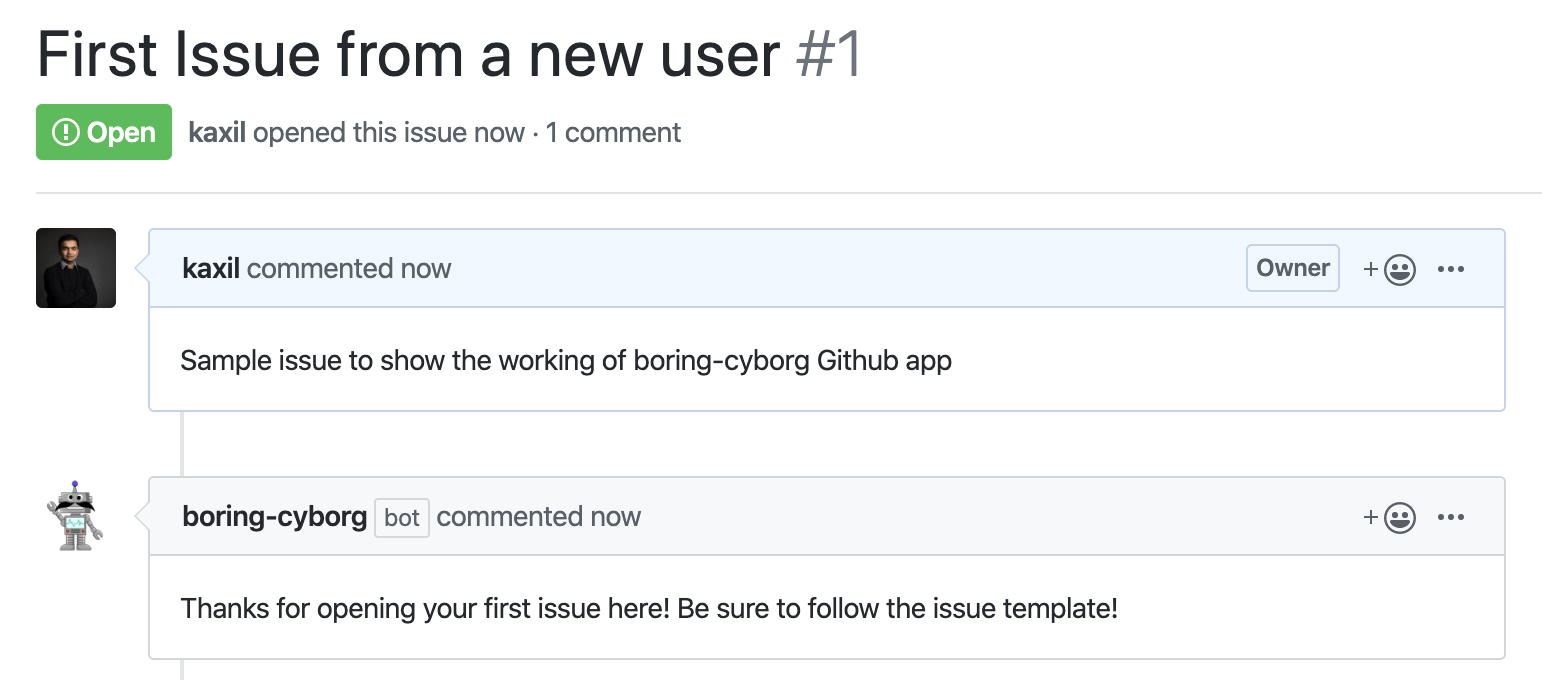1542x680 pixels.
Task: Click the bot label beside boring-cyborg
Action: (402, 517)
